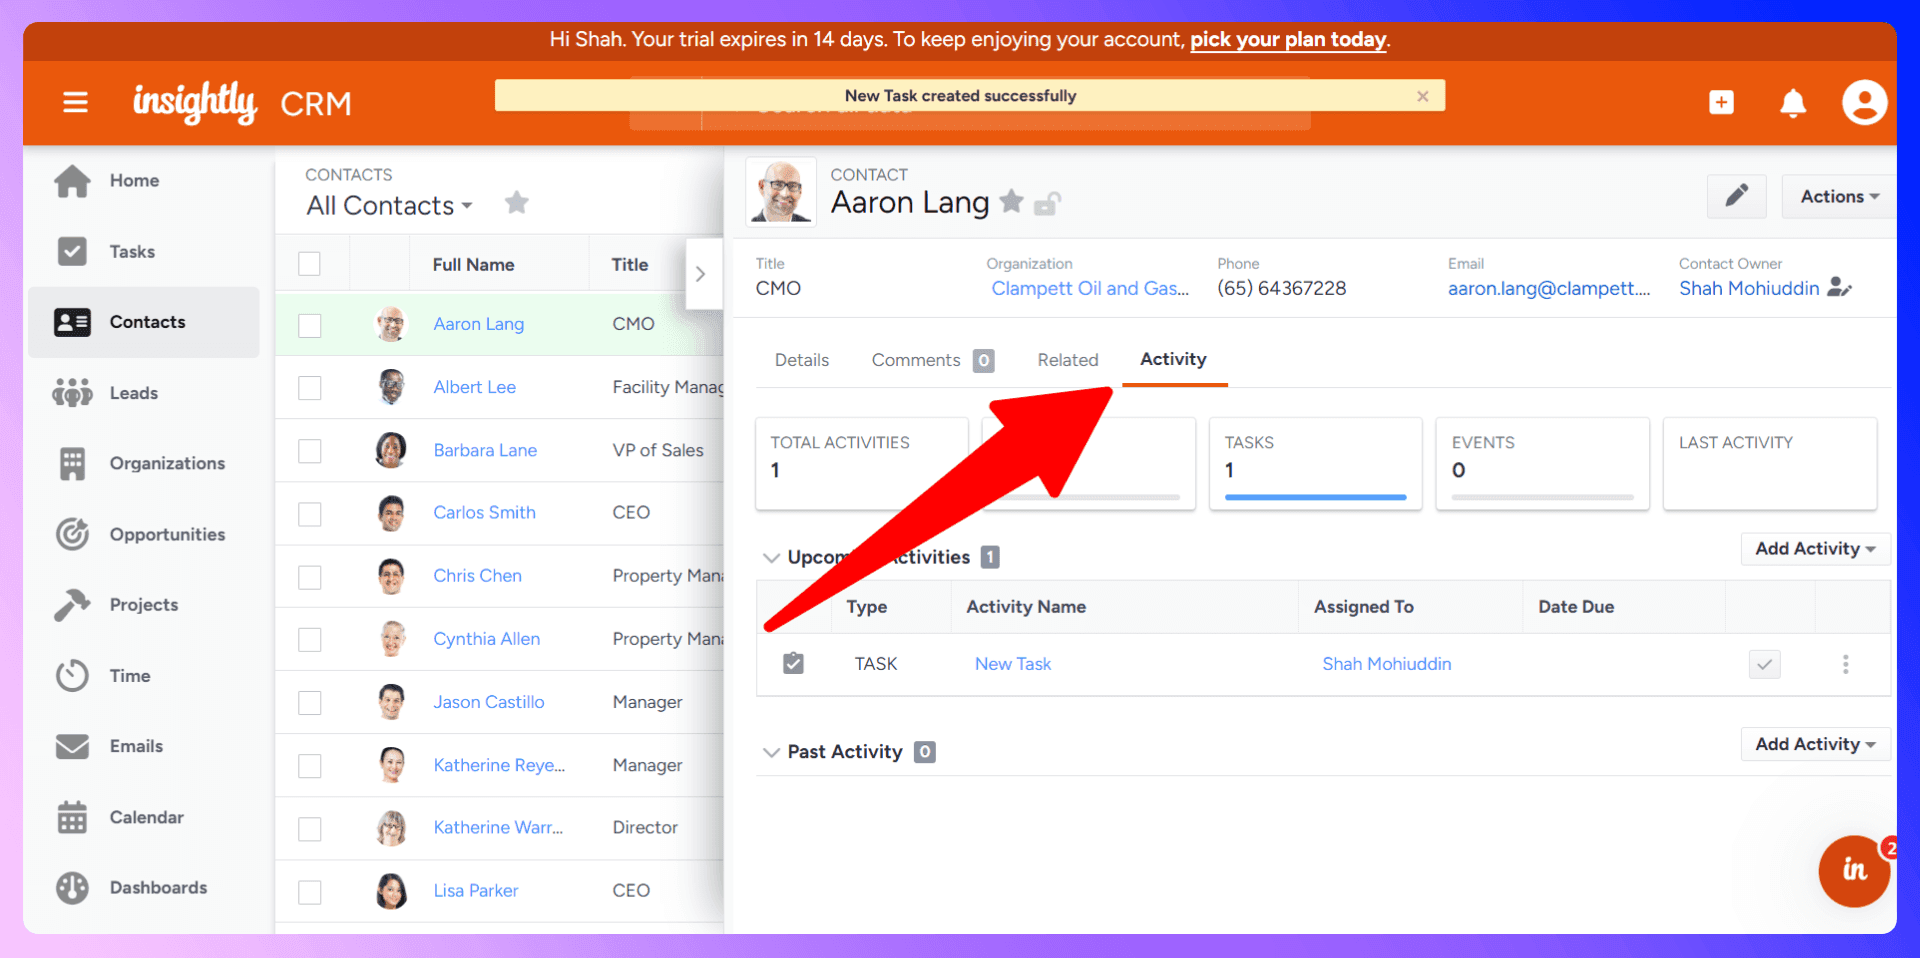
Task: Check the Albert Lee row checkbox
Action: pos(310,388)
